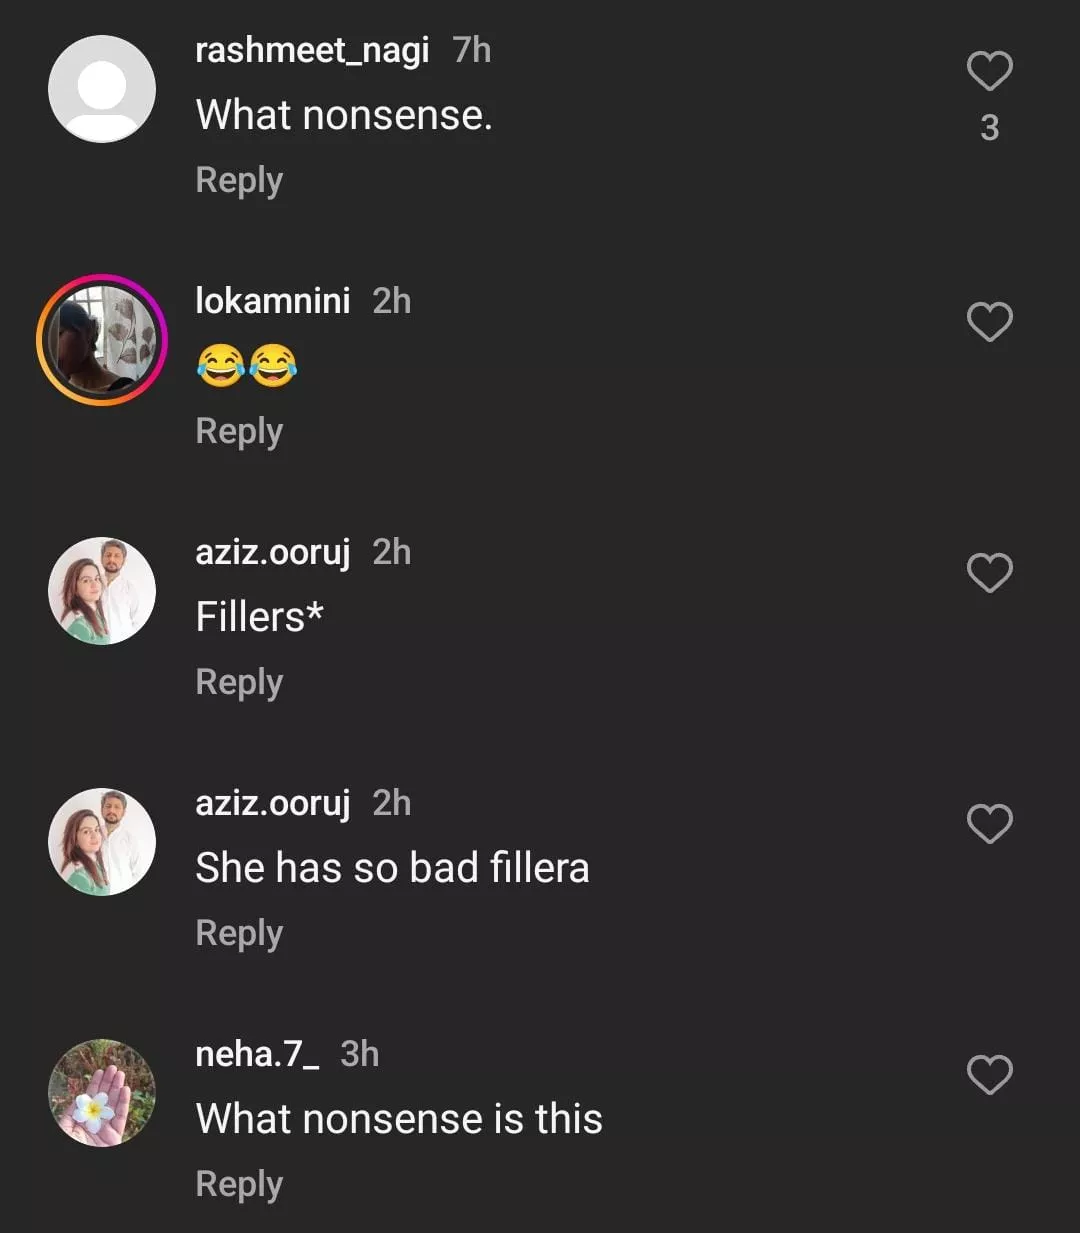Go to neha.7_'s profile via username
The width and height of the screenshot is (1080, 1233).
point(257,1054)
